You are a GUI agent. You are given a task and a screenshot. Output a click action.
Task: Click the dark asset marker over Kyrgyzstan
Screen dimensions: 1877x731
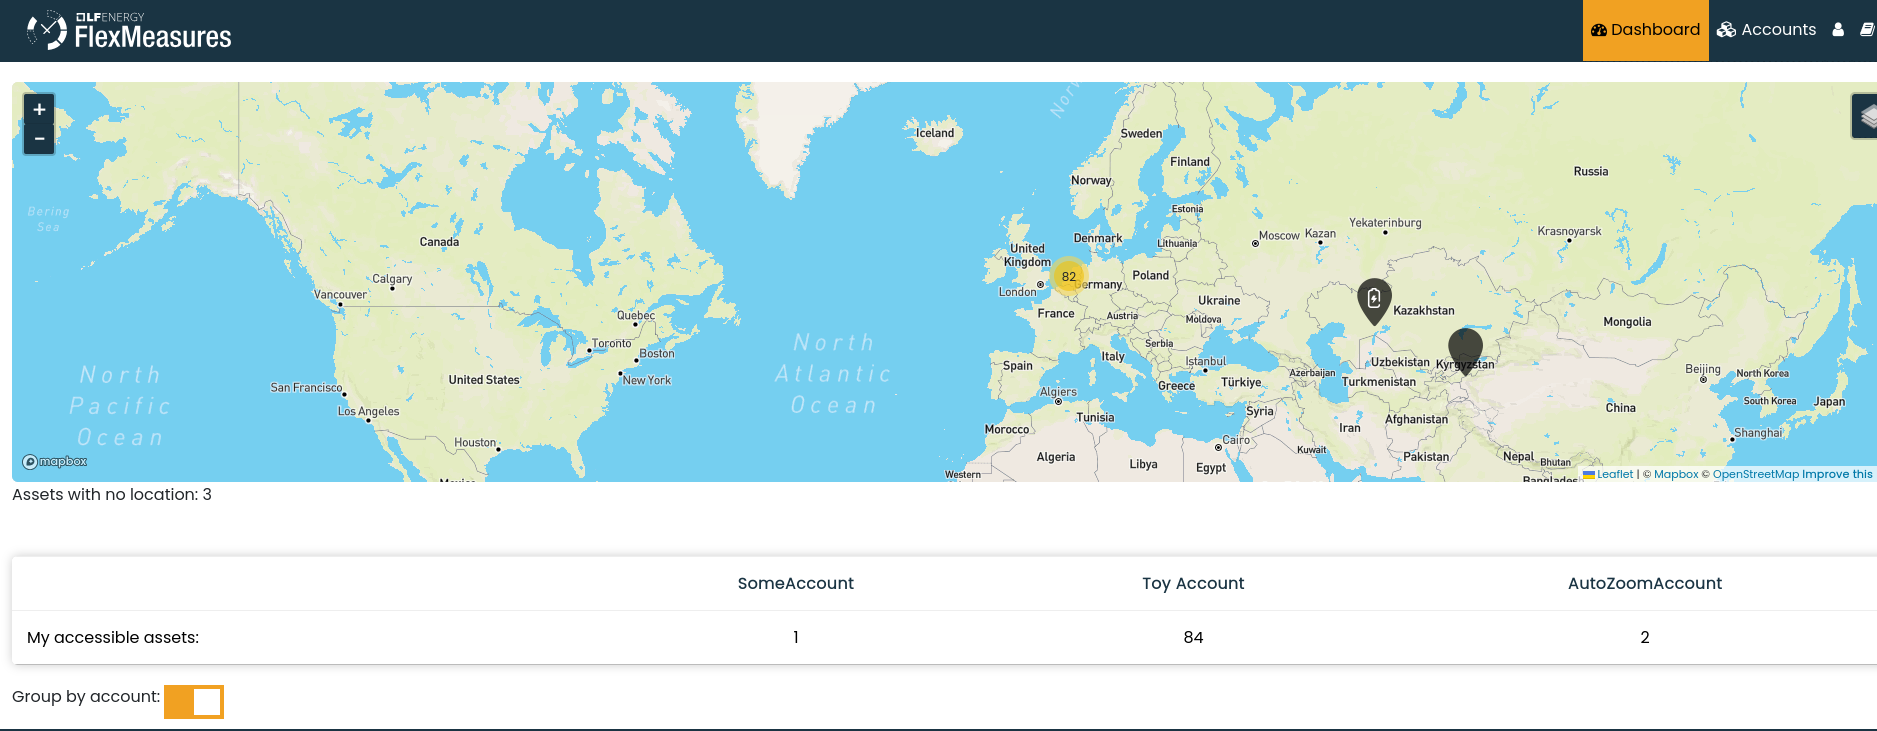coord(1465,348)
